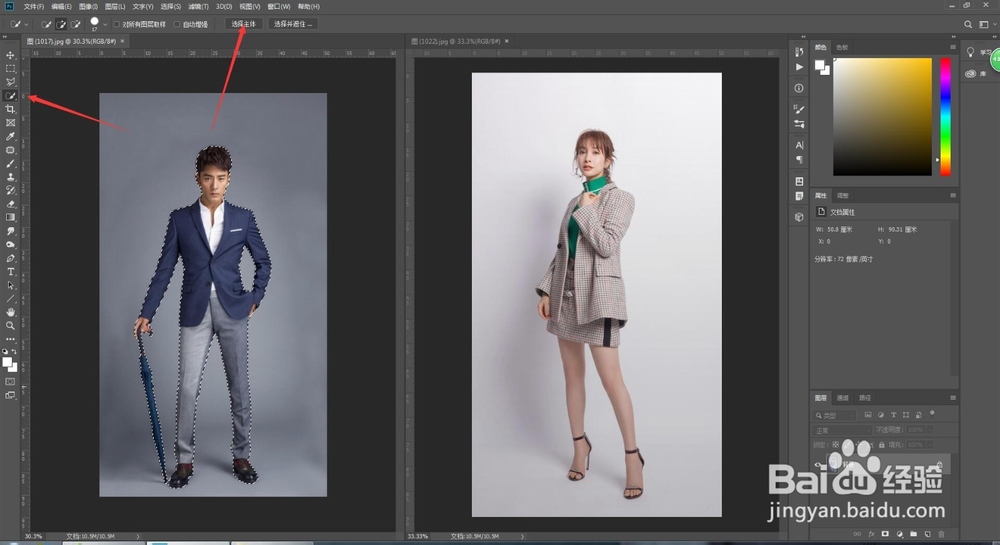Open the 图像 menu
The image size is (1000, 545).
pyautogui.click(x=88, y=6)
